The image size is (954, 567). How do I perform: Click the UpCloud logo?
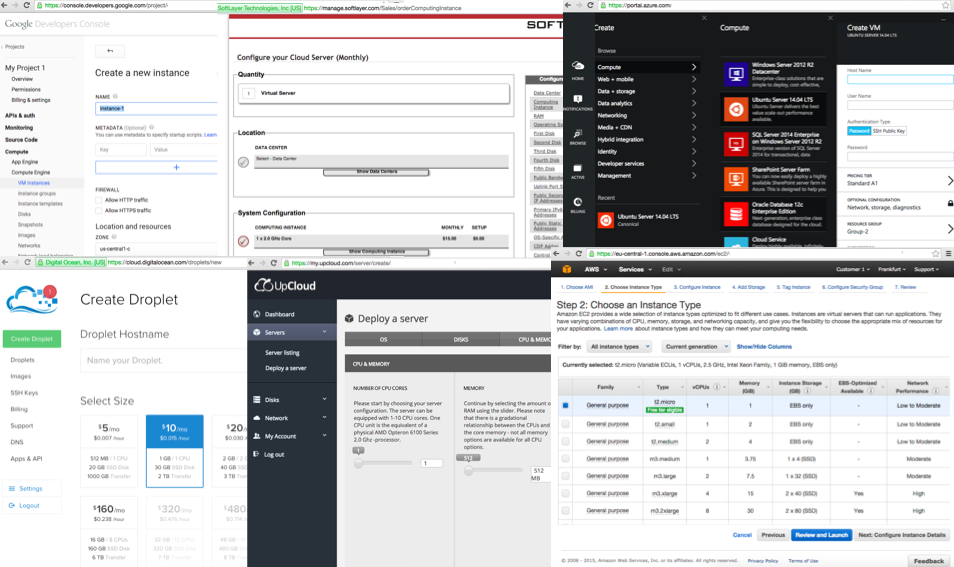click(285, 285)
